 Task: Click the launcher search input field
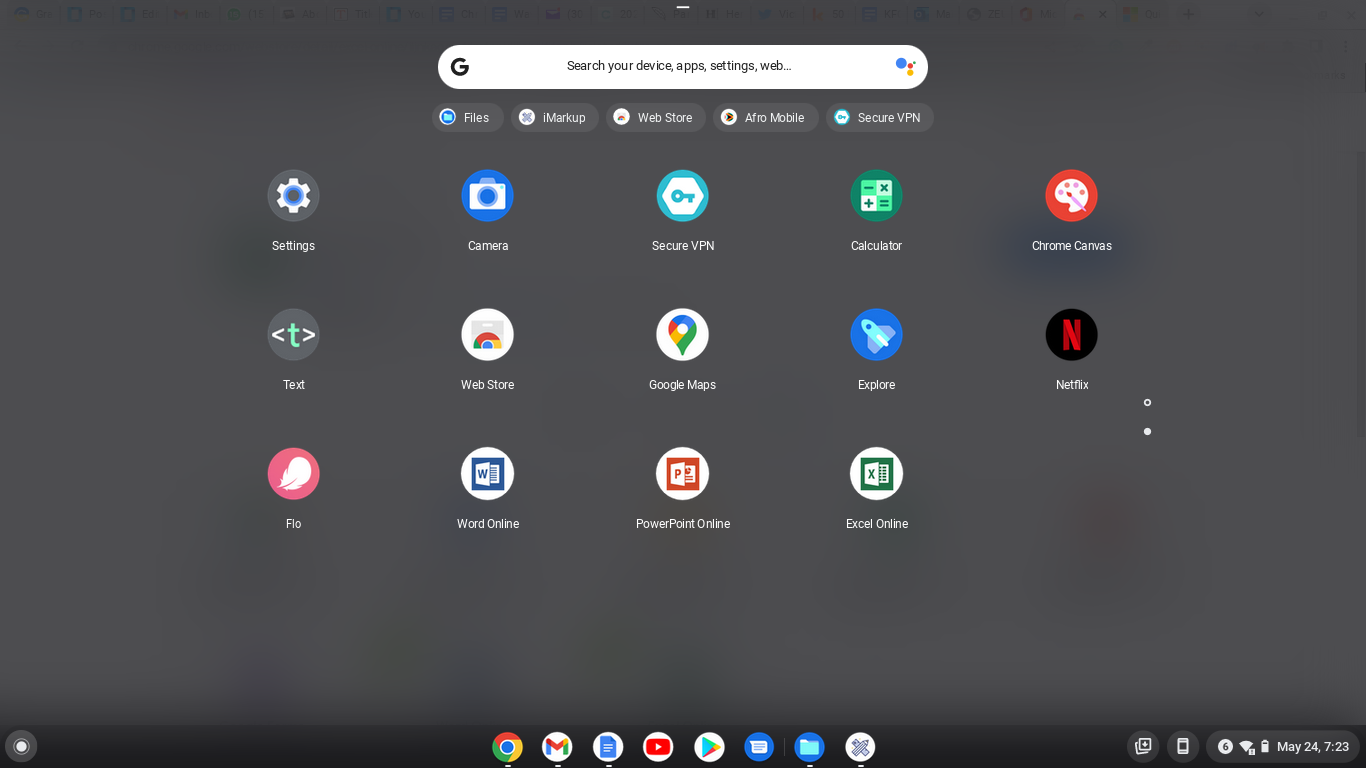(x=682, y=67)
